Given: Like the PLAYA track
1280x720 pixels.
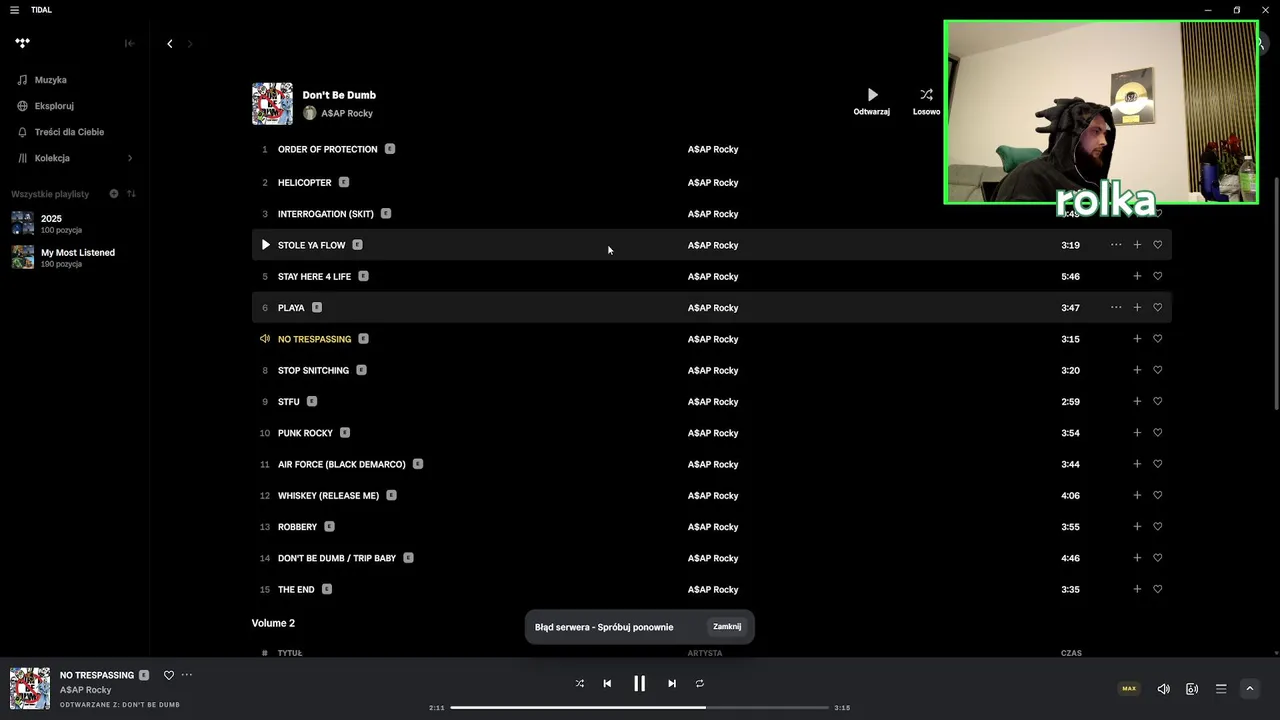Looking at the screenshot, I should coord(1158,308).
